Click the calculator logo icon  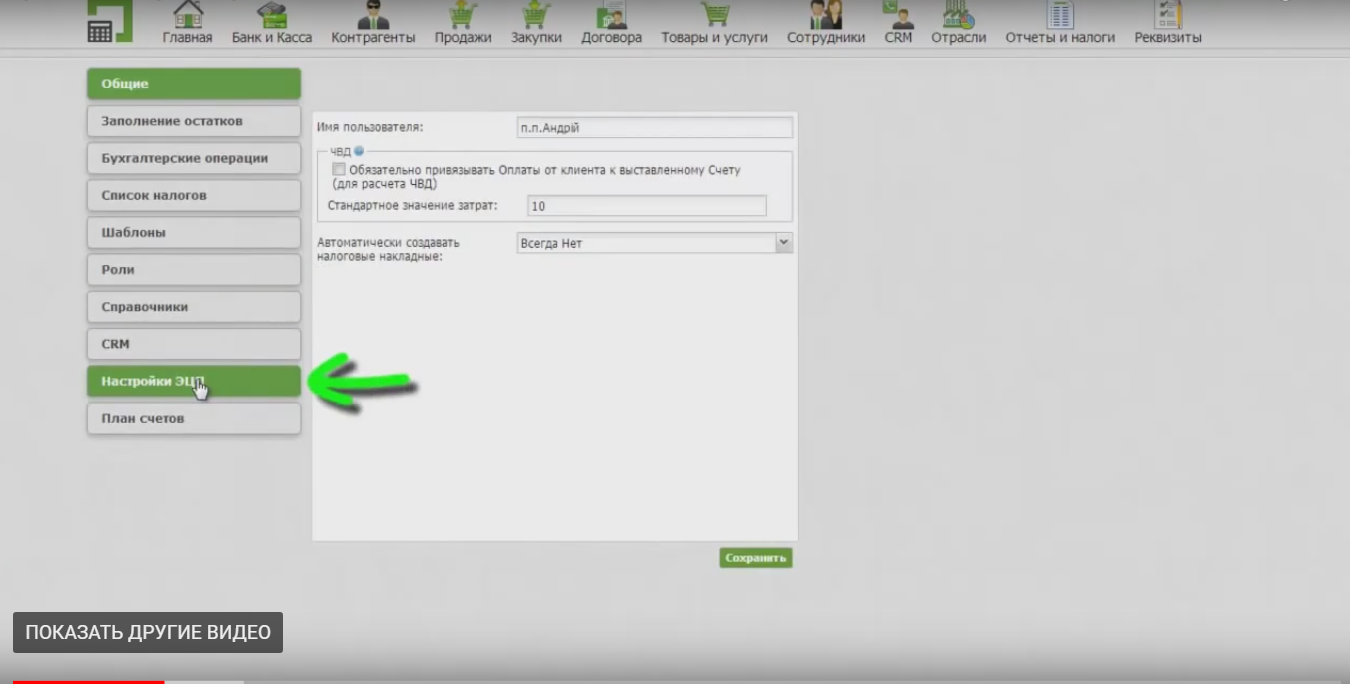tap(109, 21)
